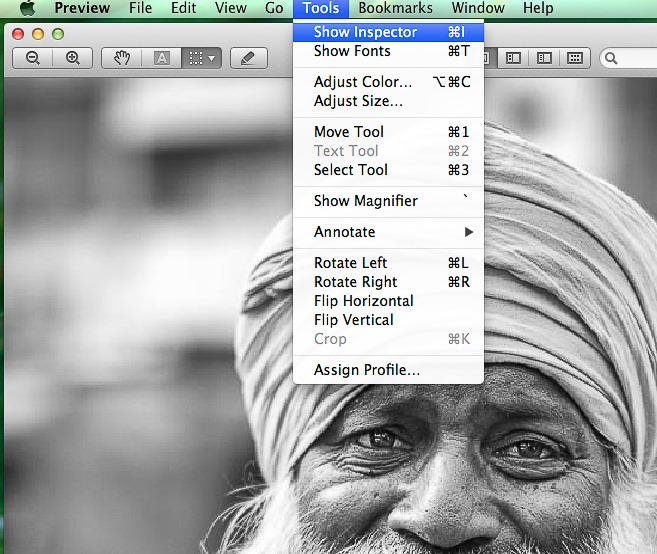657x554 pixels.
Task: Choose Flip Horizontal from the menu
Action: pyautogui.click(x=363, y=301)
